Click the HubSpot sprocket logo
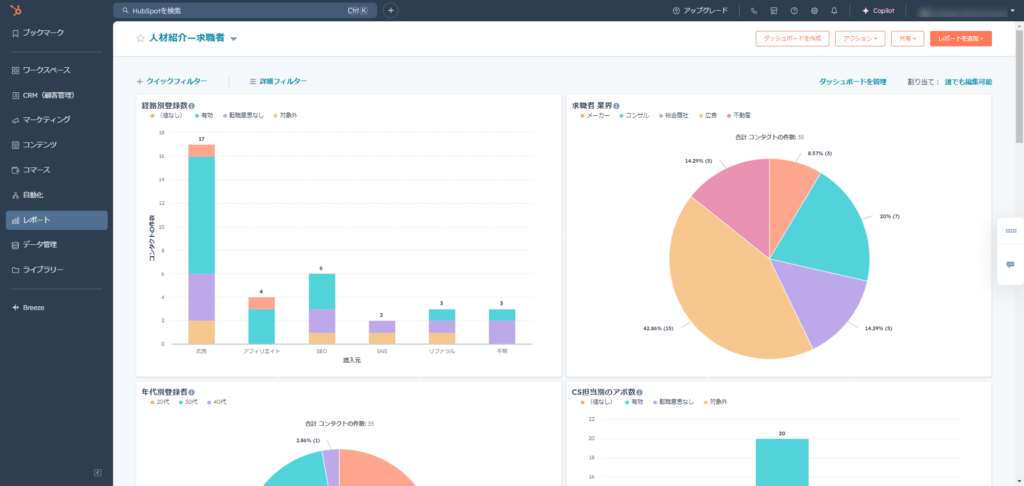The image size is (1024, 486). pos(15,10)
